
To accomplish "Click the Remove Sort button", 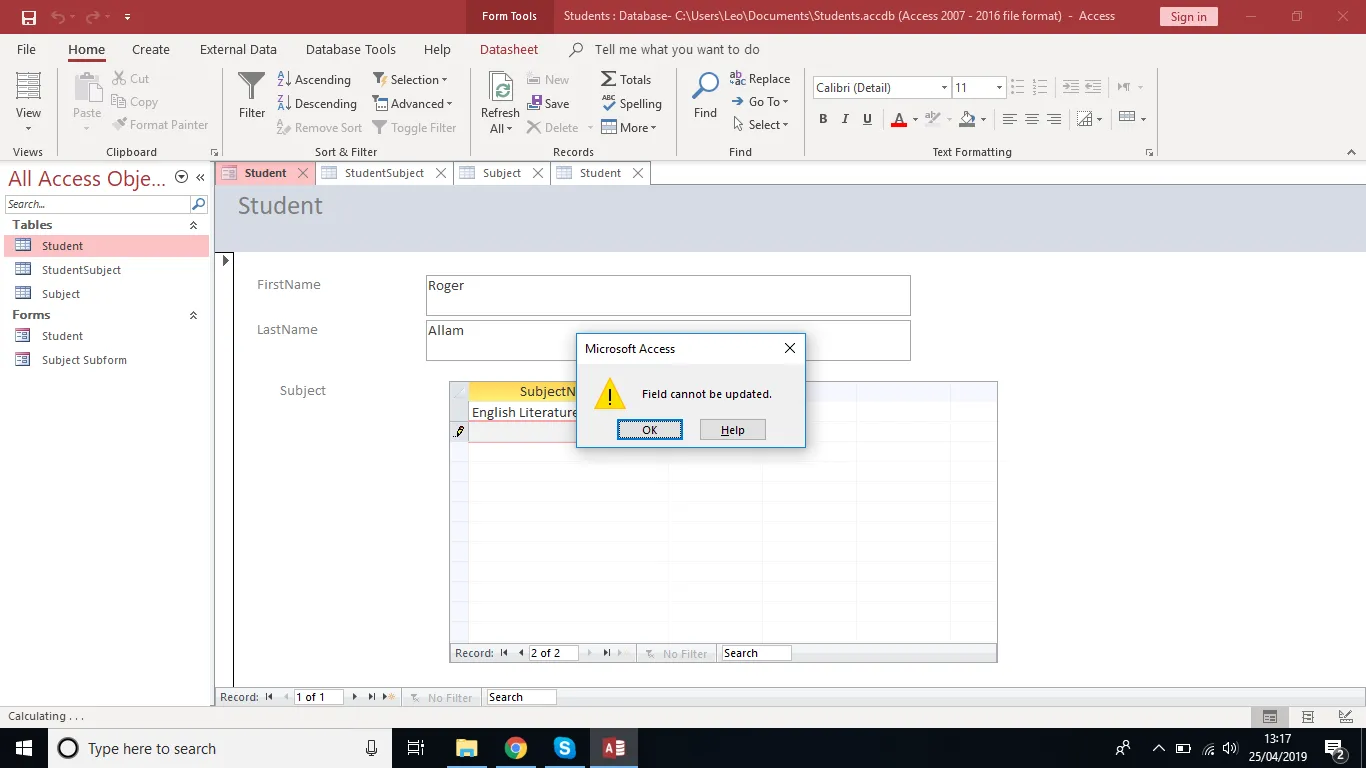I will 318,128.
